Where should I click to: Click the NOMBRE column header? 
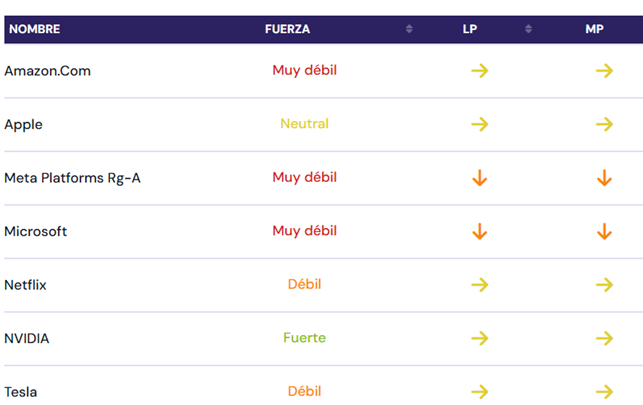tap(34, 29)
